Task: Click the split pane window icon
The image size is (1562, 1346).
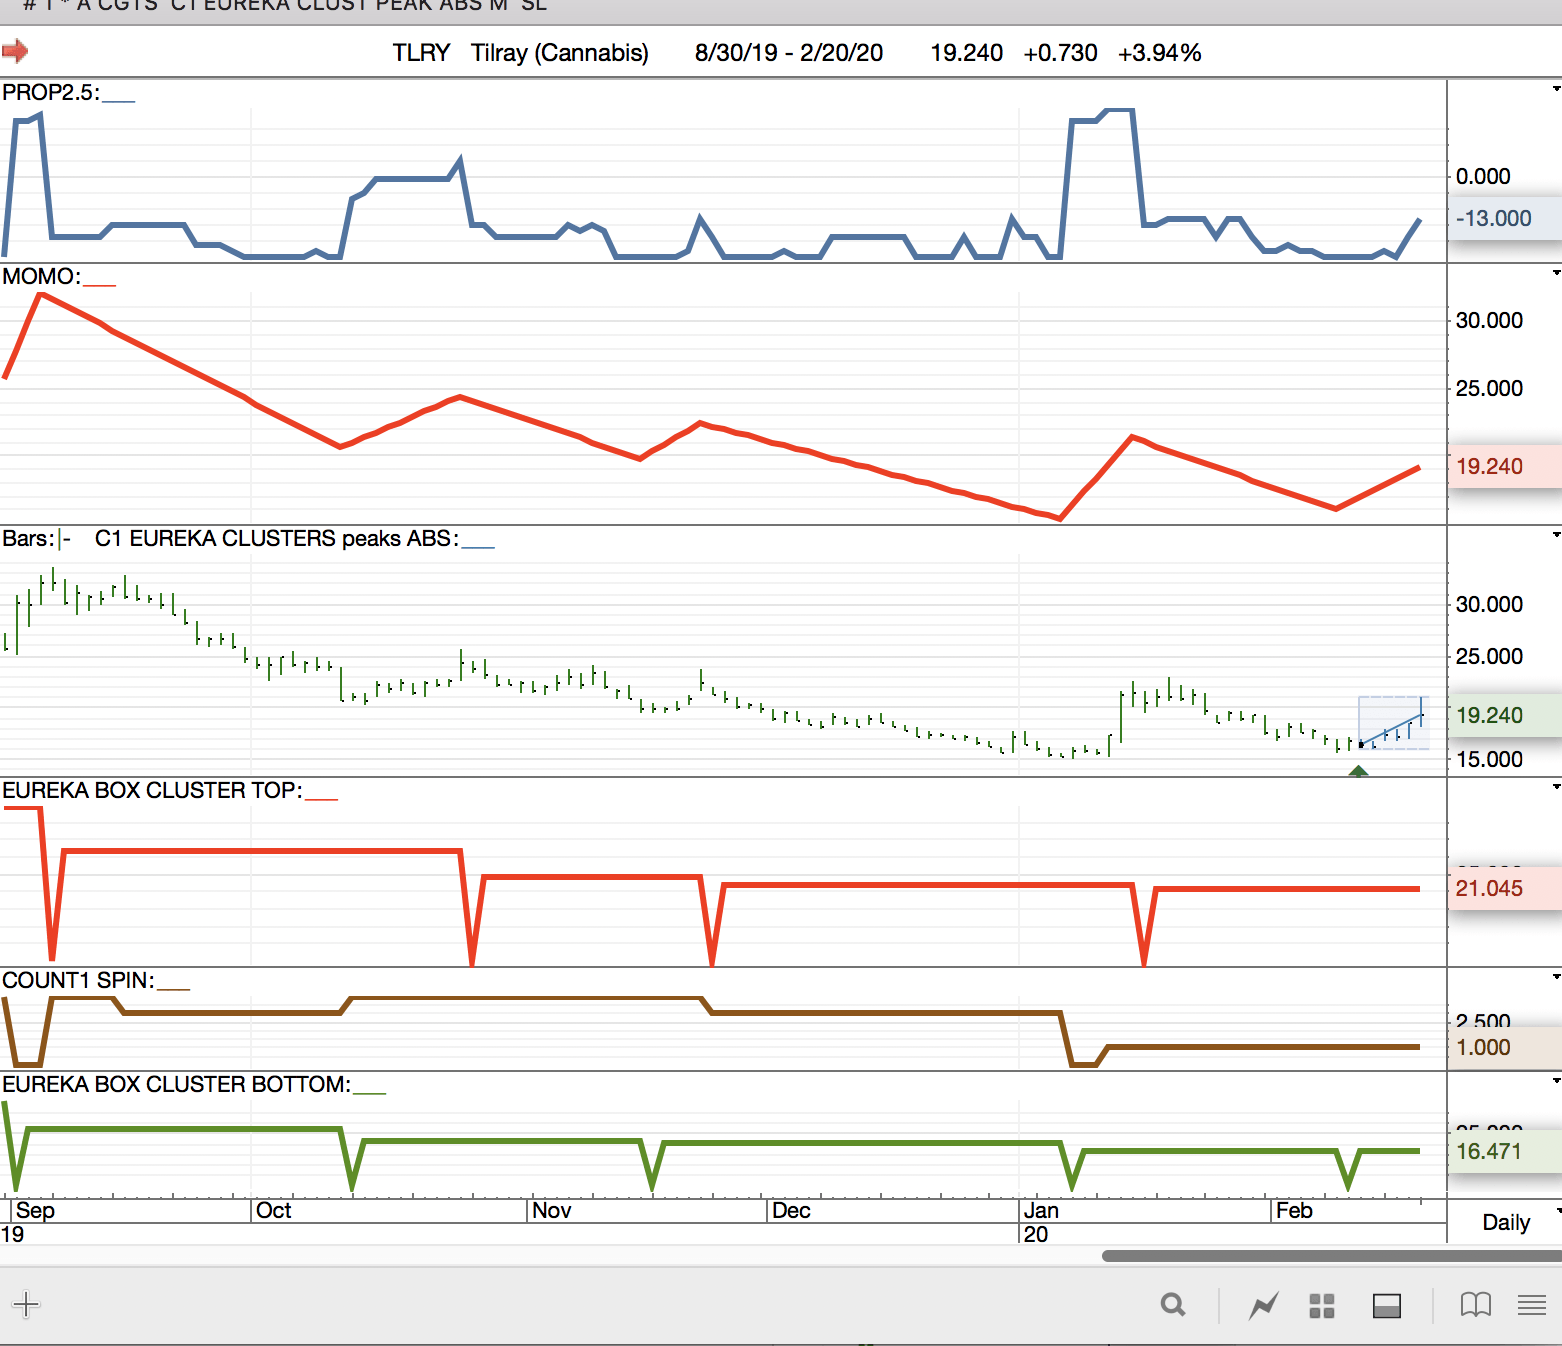Action: [x=1387, y=1306]
